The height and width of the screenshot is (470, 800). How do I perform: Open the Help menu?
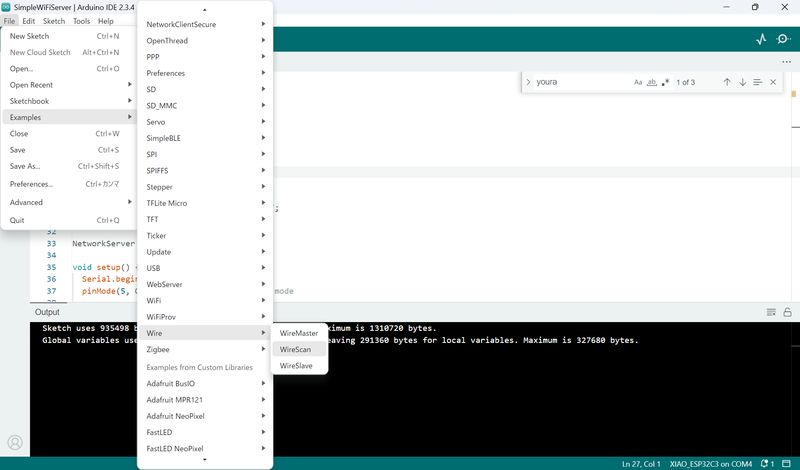click(x=106, y=21)
